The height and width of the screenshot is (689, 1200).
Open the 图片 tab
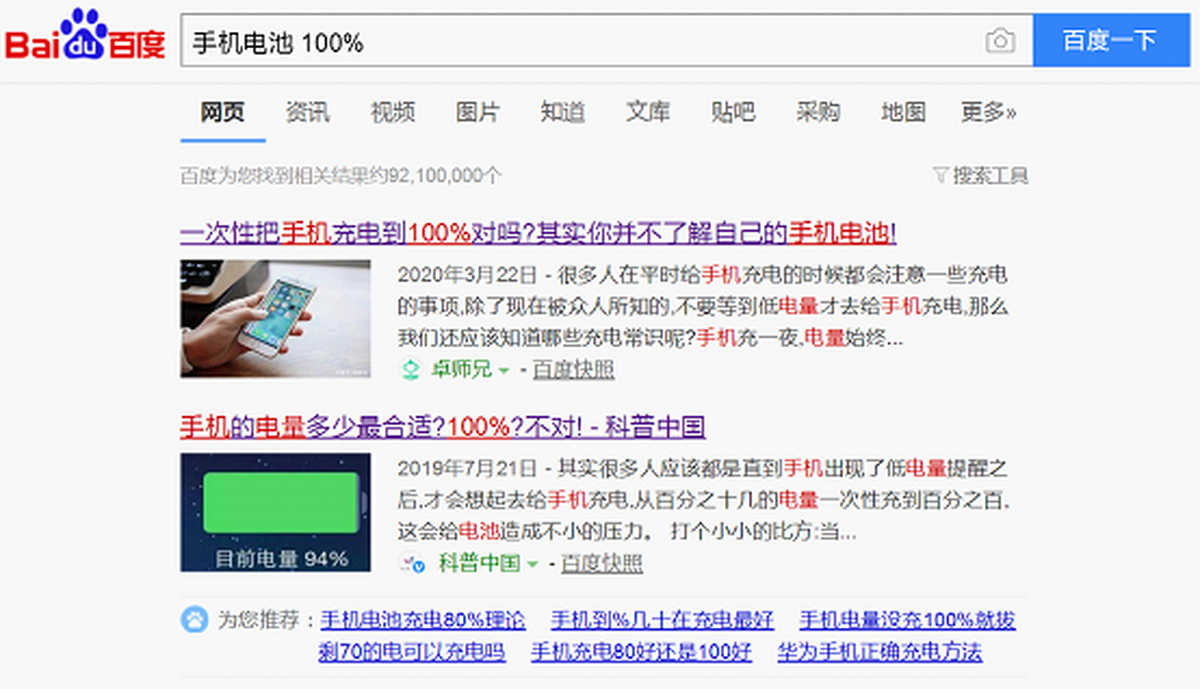point(477,113)
